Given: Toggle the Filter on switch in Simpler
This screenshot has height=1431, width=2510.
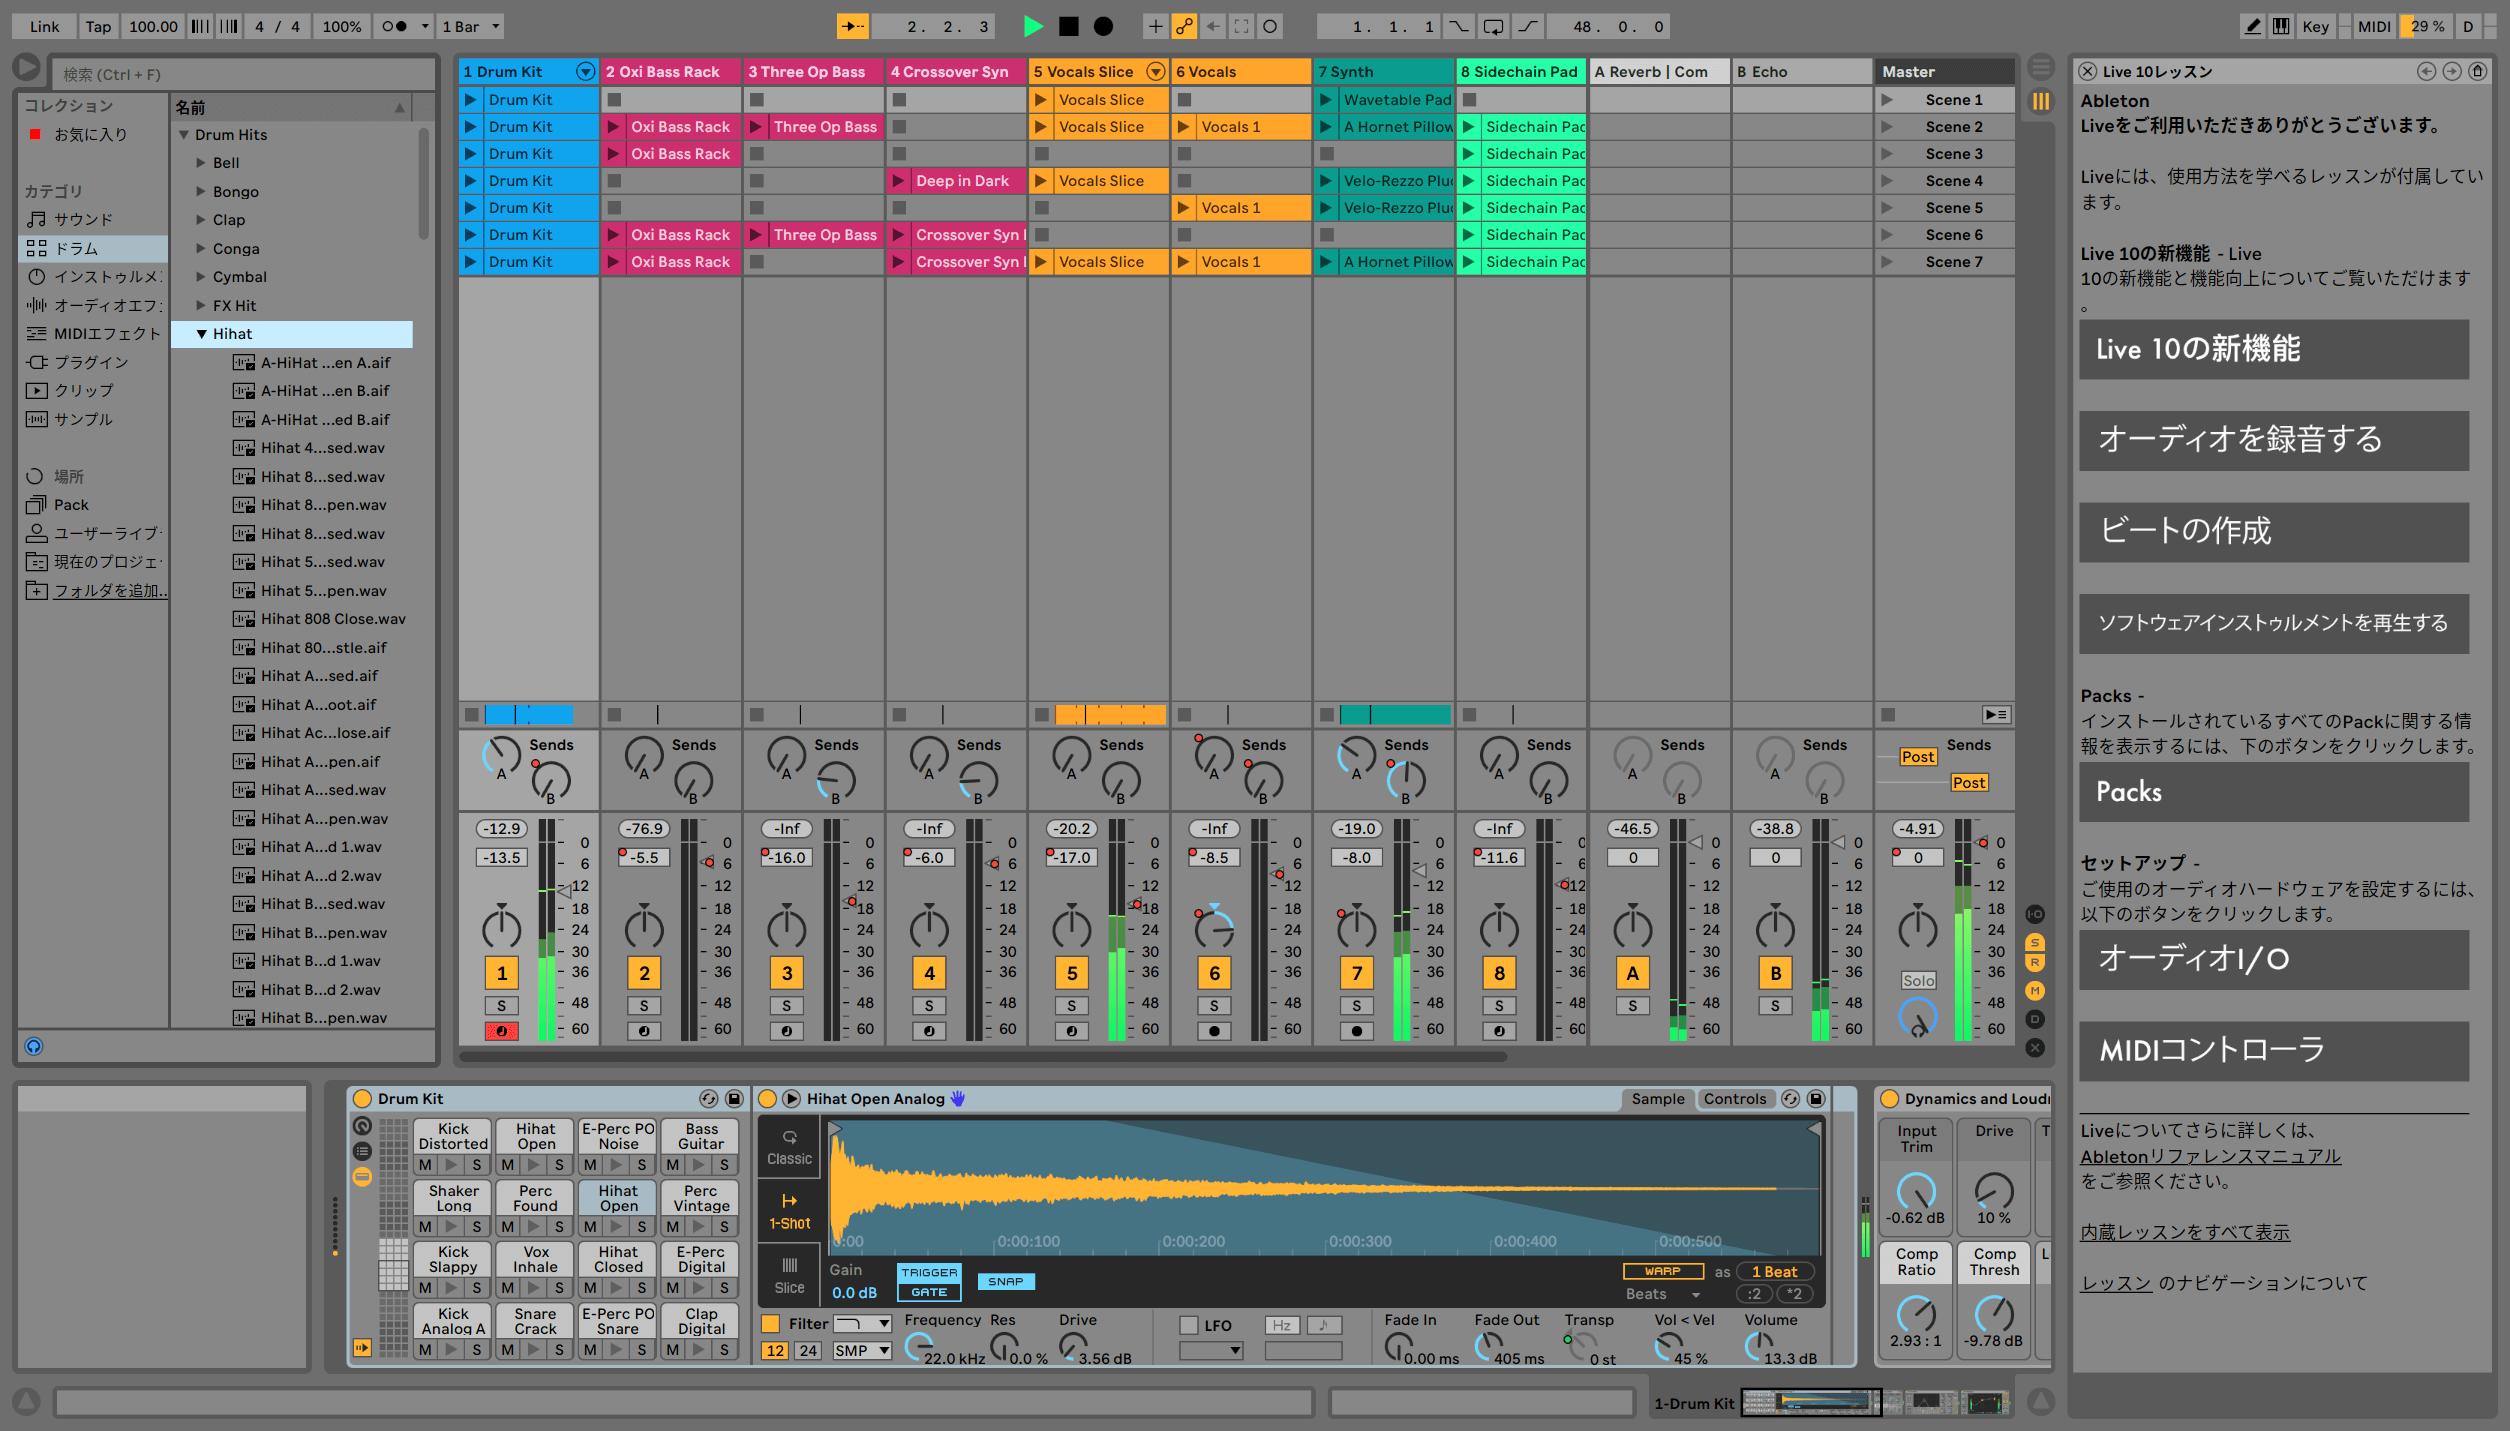Looking at the screenshot, I should tap(770, 1324).
